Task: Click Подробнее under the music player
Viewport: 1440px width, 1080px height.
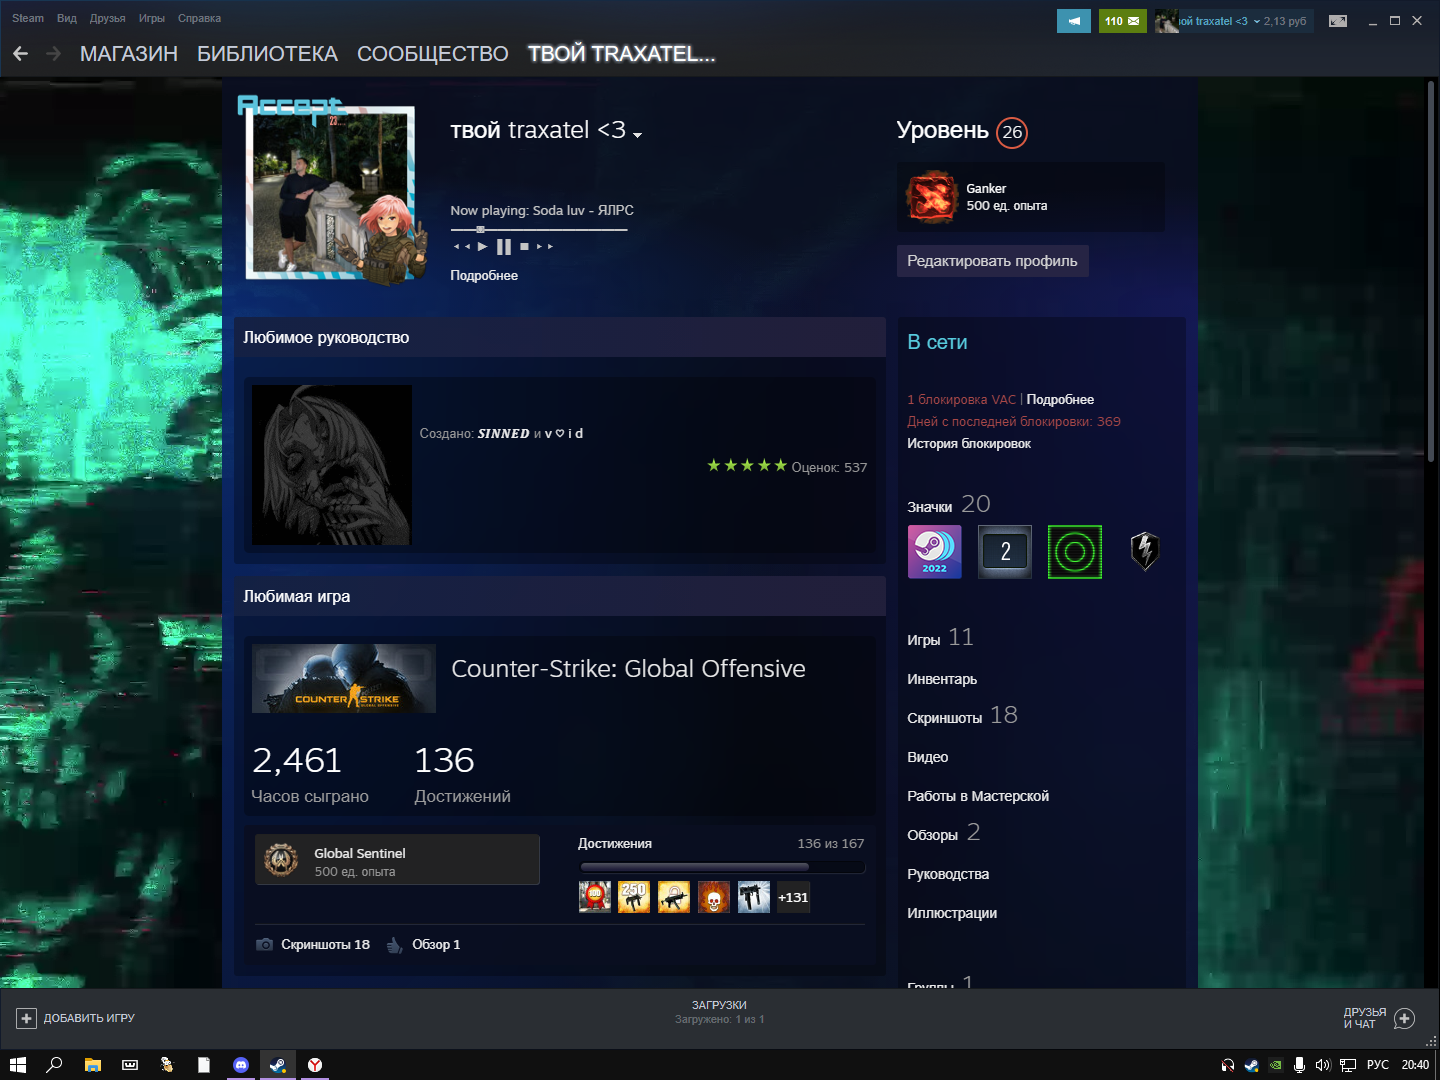Action: (484, 275)
